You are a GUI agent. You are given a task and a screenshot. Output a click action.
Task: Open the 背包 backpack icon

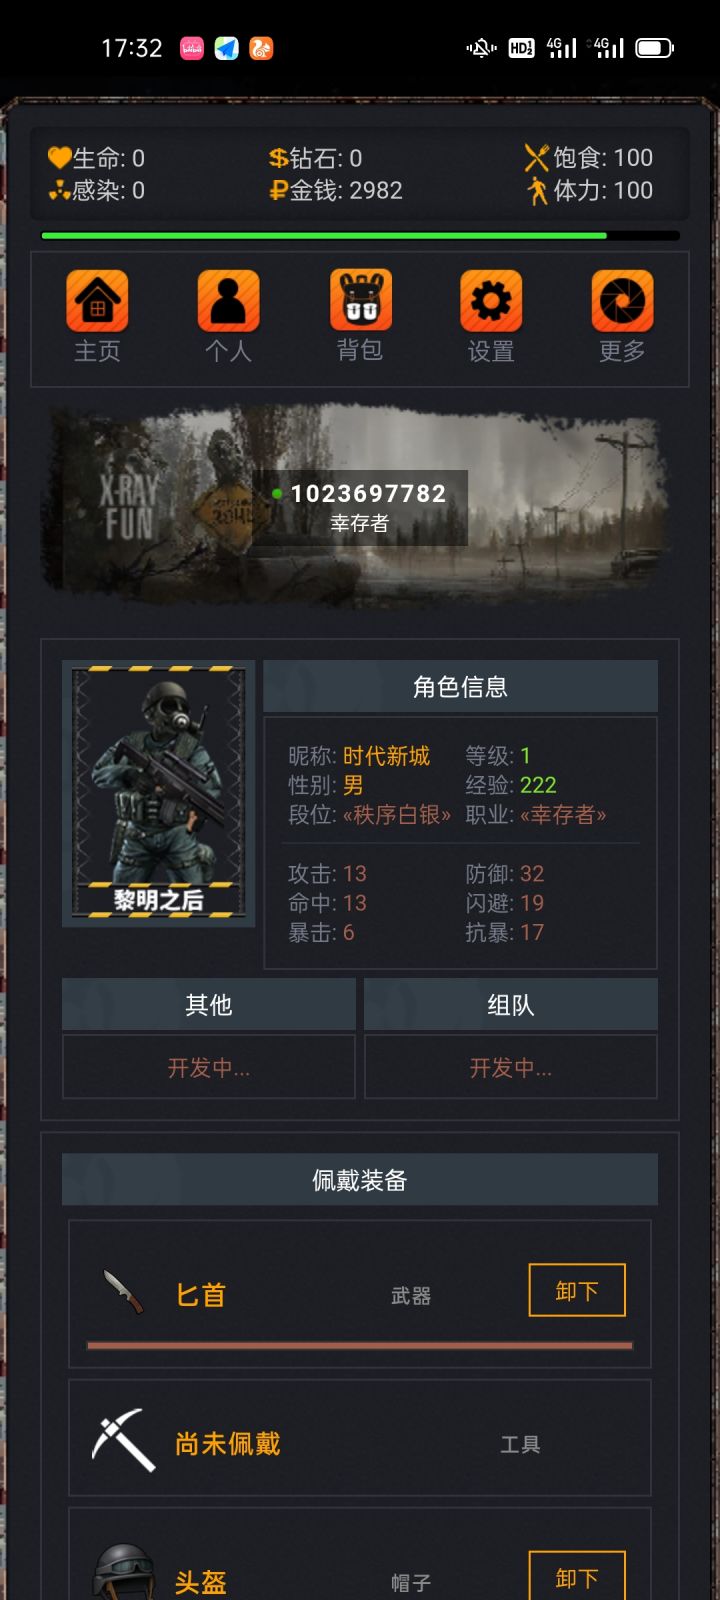[x=360, y=300]
